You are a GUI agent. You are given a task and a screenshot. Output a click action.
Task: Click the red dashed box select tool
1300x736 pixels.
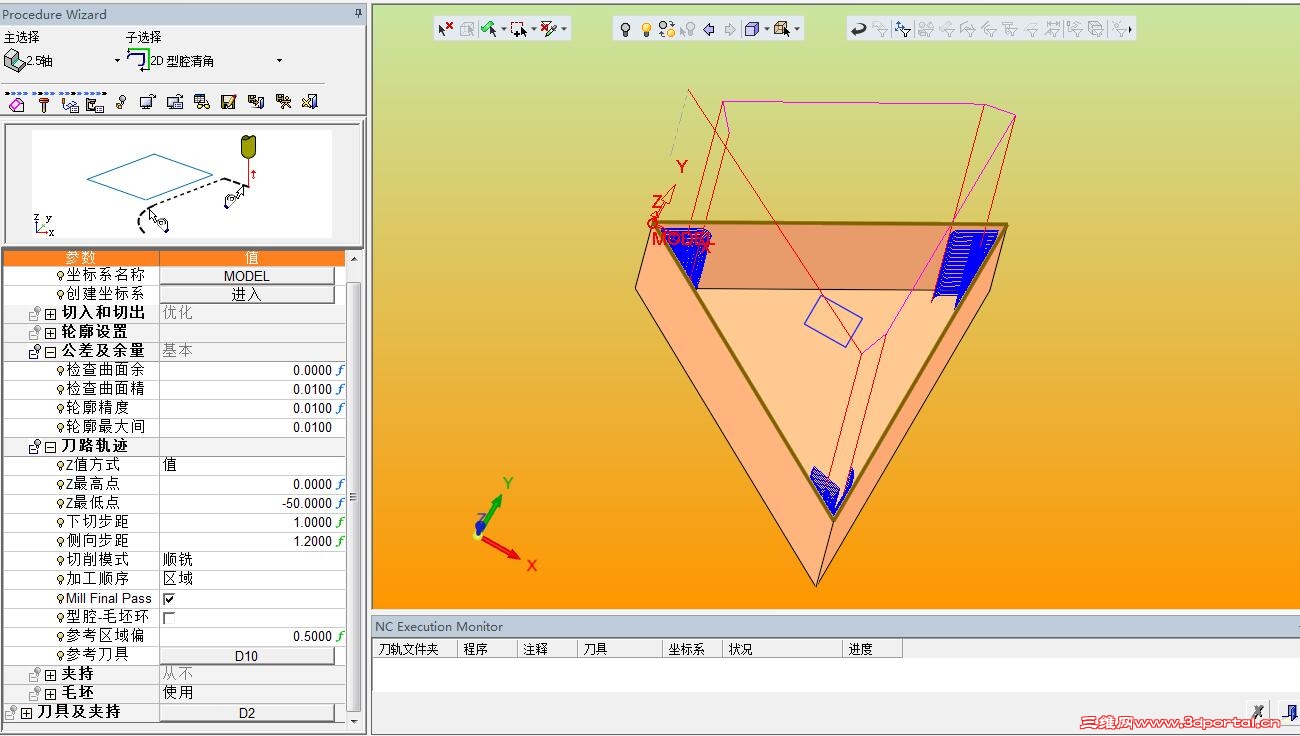pos(519,29)
